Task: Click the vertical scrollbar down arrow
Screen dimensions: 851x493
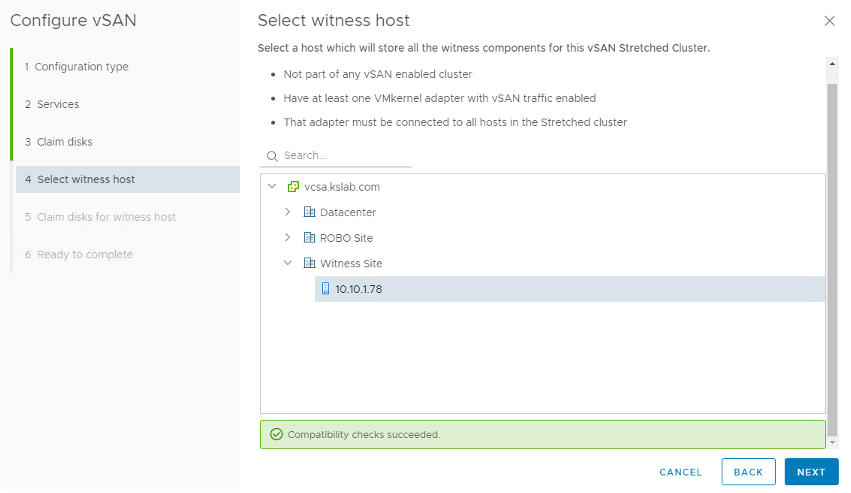Action: (x=832, y=441)
